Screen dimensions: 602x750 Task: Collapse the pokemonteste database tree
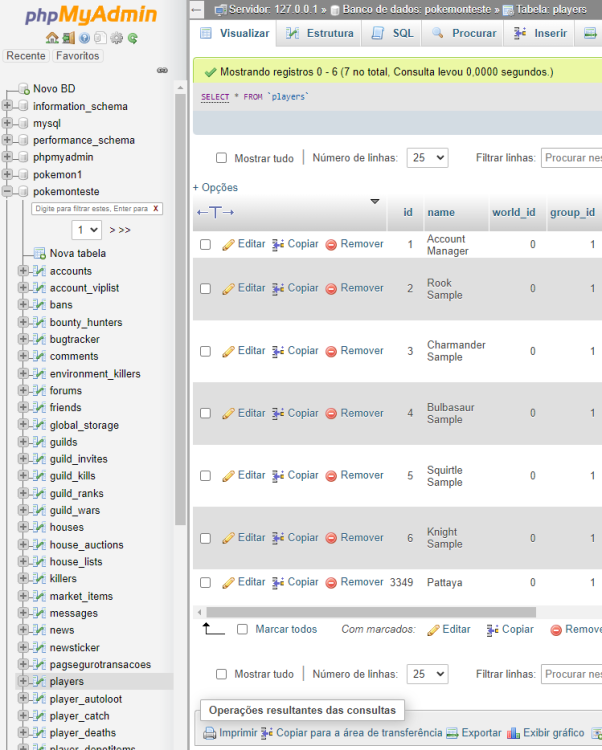pyautogui.click(x=8, y=191)
